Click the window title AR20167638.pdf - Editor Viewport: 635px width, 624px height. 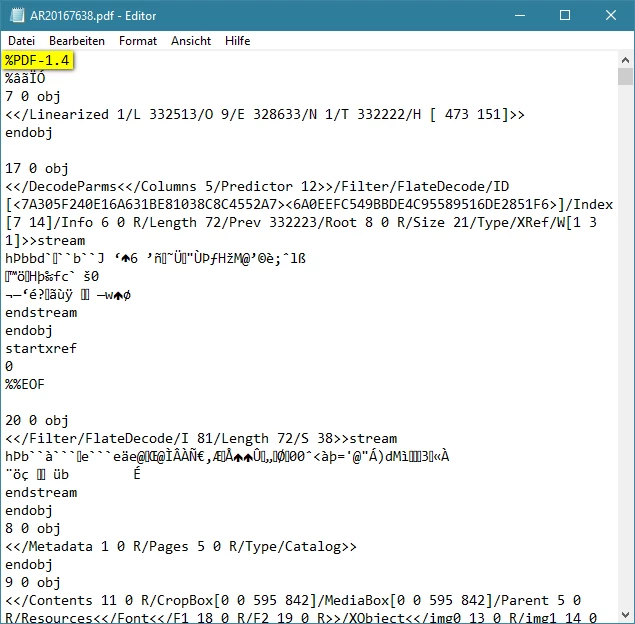click(93, 16)
